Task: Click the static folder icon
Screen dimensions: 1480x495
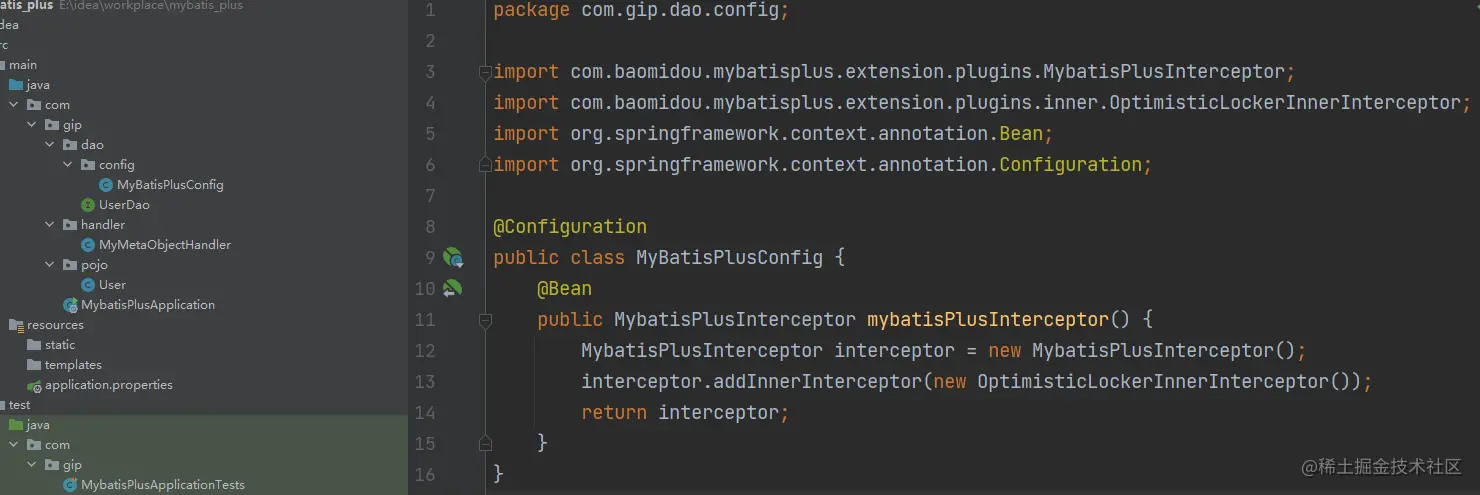Action: tap(34, 345)
